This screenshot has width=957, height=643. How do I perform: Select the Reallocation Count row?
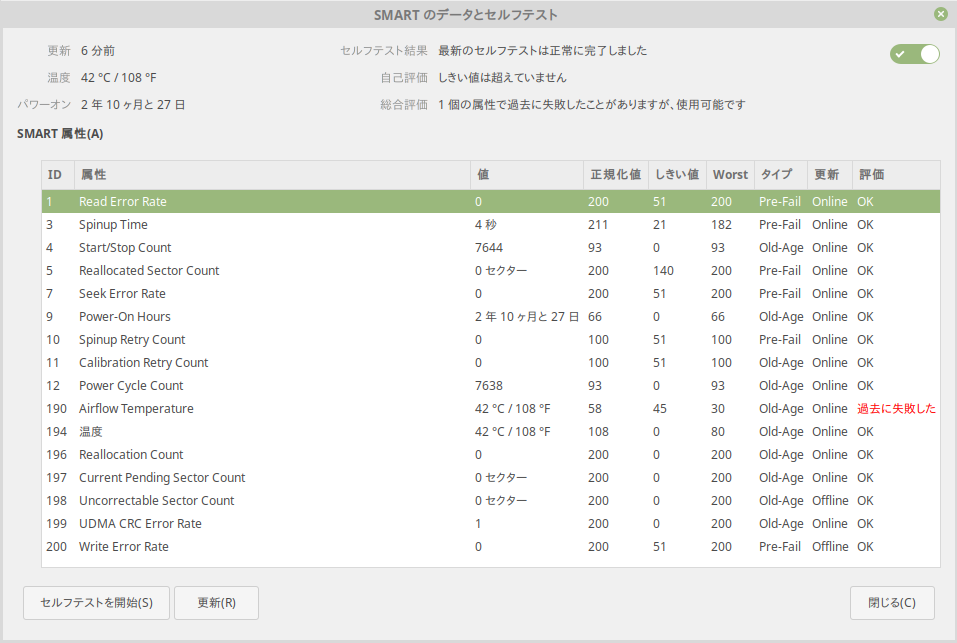[x=491, y=454]
